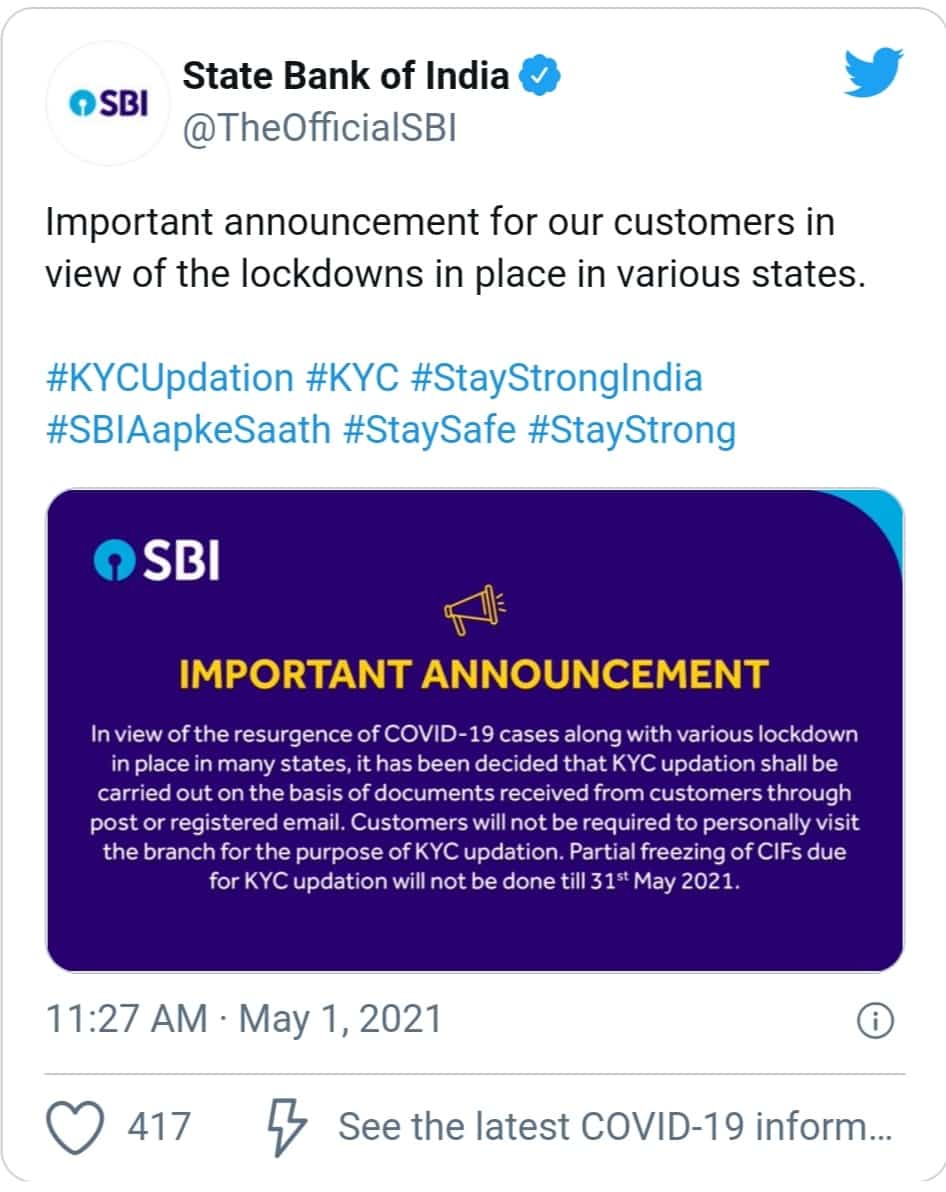The width and height of the screenshot is (946, 1192).
Task: Click the Twitter bird logo
Action: tap(872, 73)
